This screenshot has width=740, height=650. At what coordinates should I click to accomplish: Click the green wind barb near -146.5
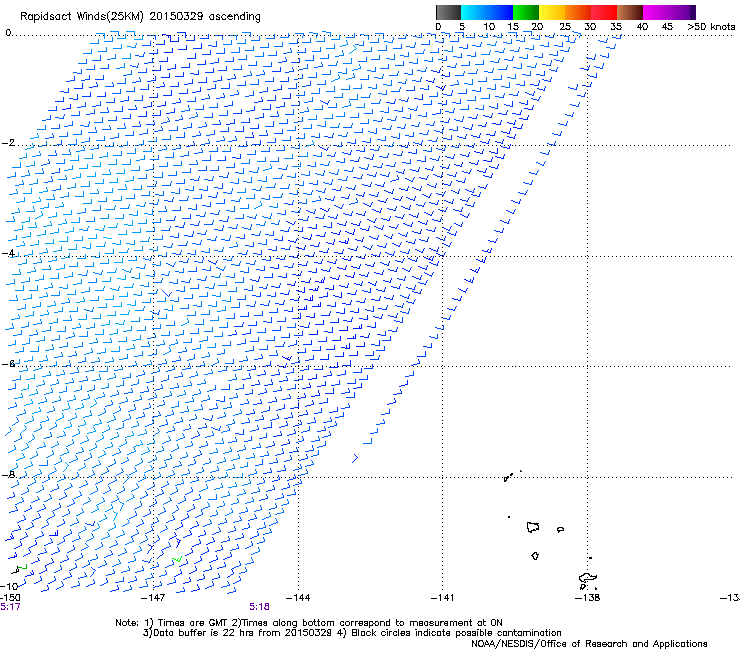coord(177,559)
